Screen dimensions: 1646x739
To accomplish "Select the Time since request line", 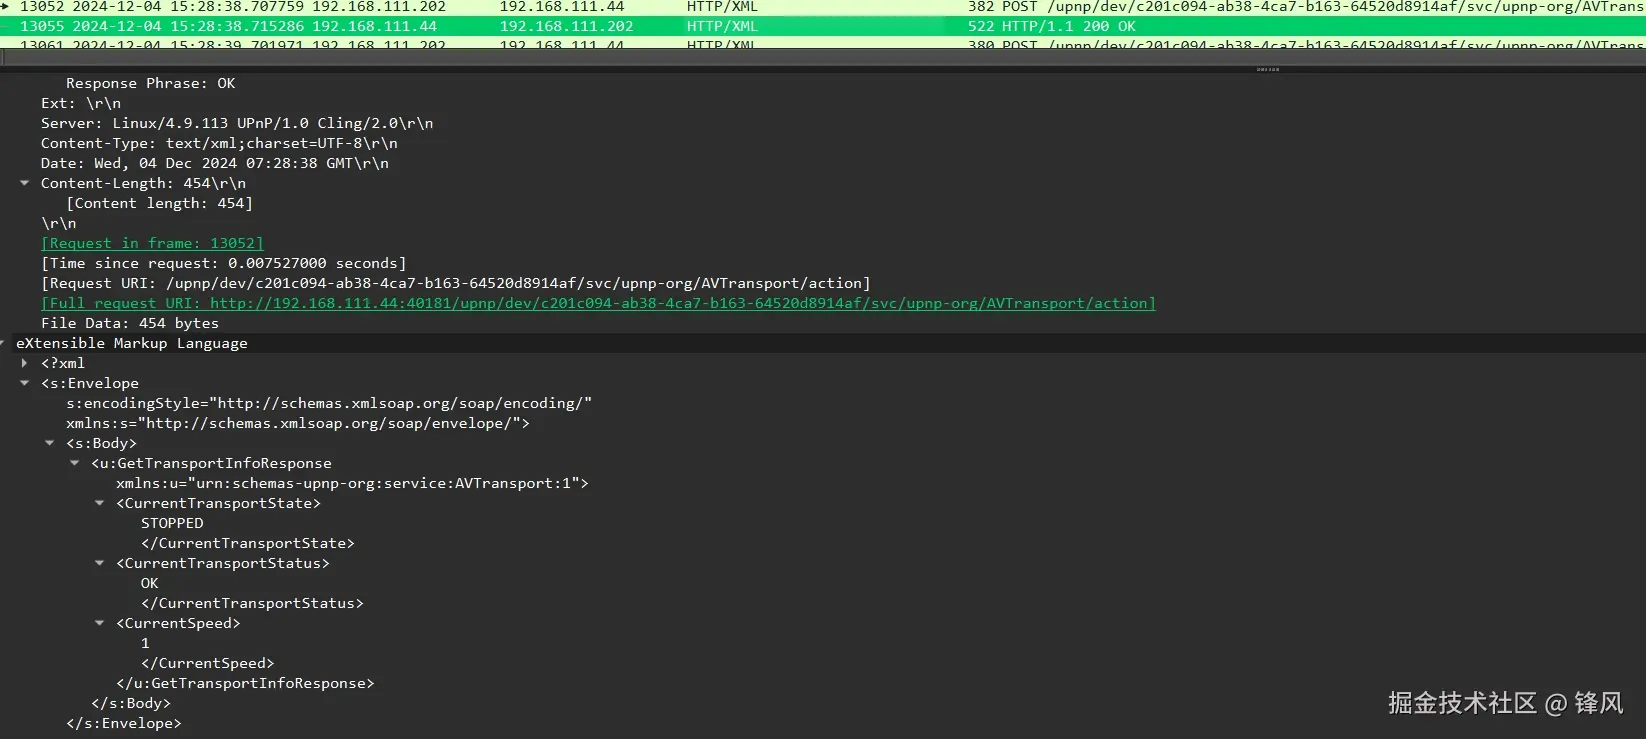I will pyautogui.click(x=224, y=263).
